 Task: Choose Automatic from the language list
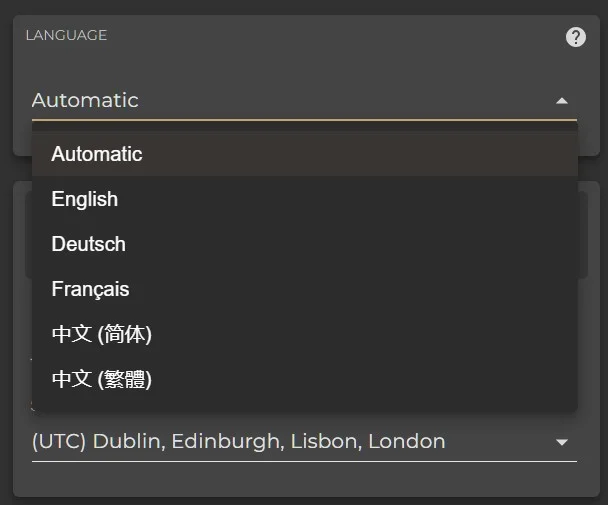pyautogui.click(x=304, y=154)
